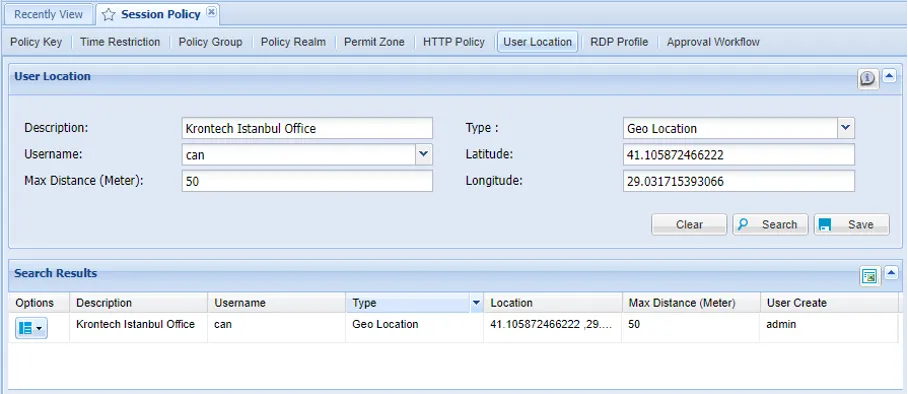This screenshot has height=394, width=908.
Task: Select the 'can' username cell in results
Action: [276, 328]
